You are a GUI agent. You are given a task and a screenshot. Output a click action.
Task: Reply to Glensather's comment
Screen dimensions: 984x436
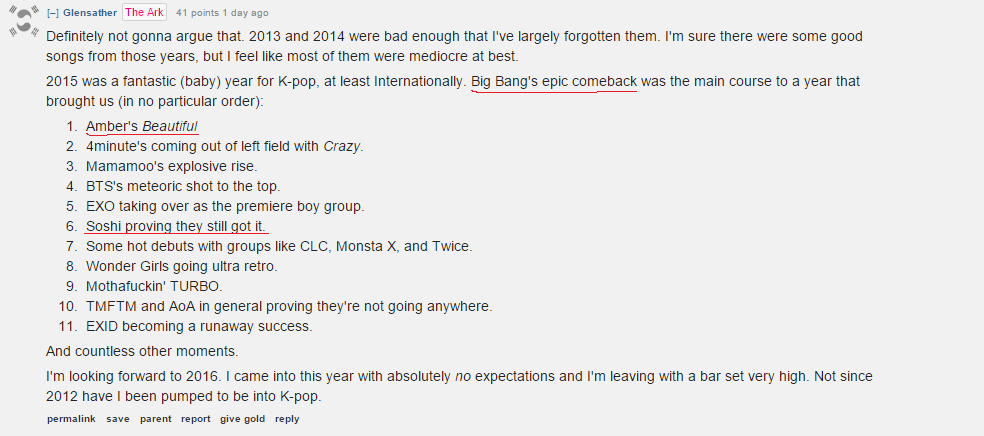click(x=287, y=419)
